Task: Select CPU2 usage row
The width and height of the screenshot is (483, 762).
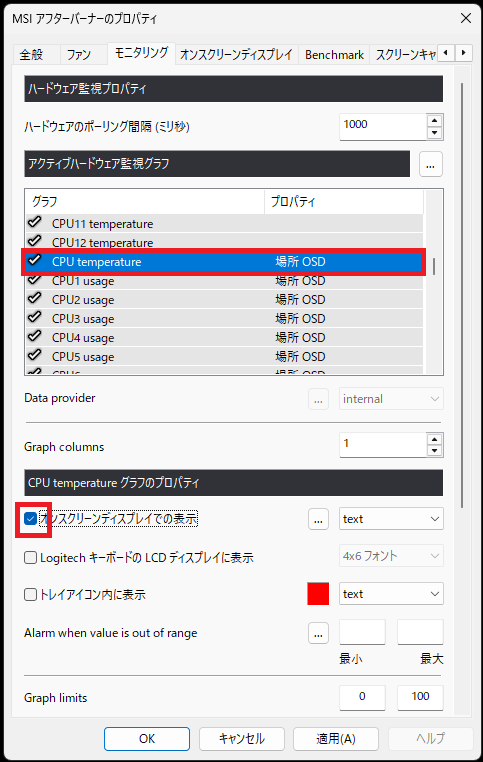Action: click(x=224, y=299)
